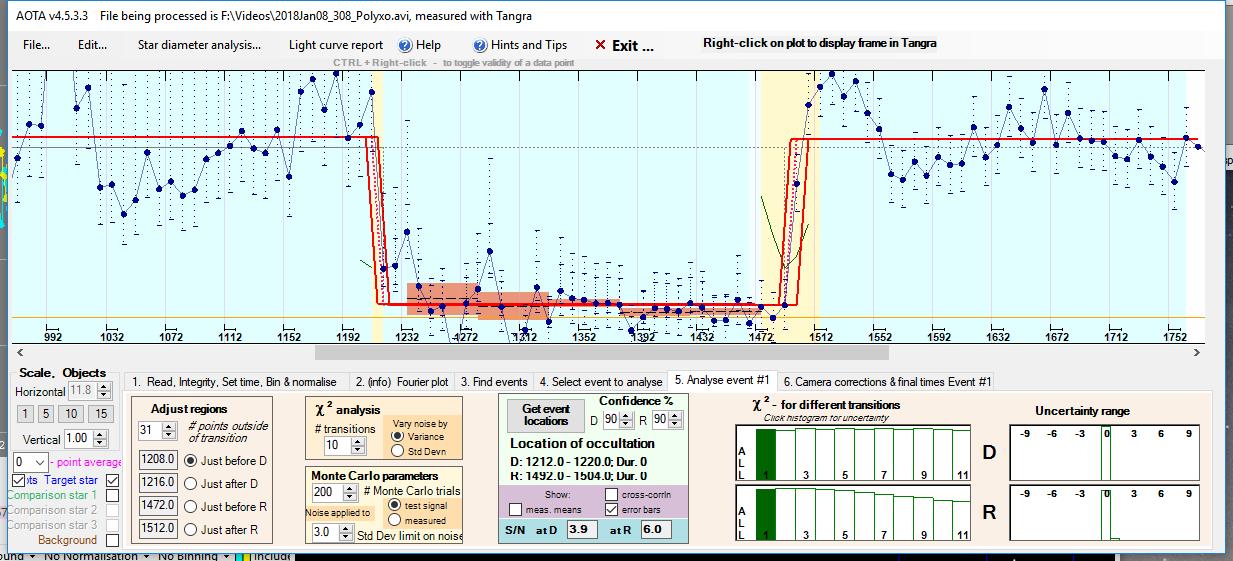Click the 1512.0 Just after R field
This screenshot has width=1233, height=561.
tap(158, 529)
